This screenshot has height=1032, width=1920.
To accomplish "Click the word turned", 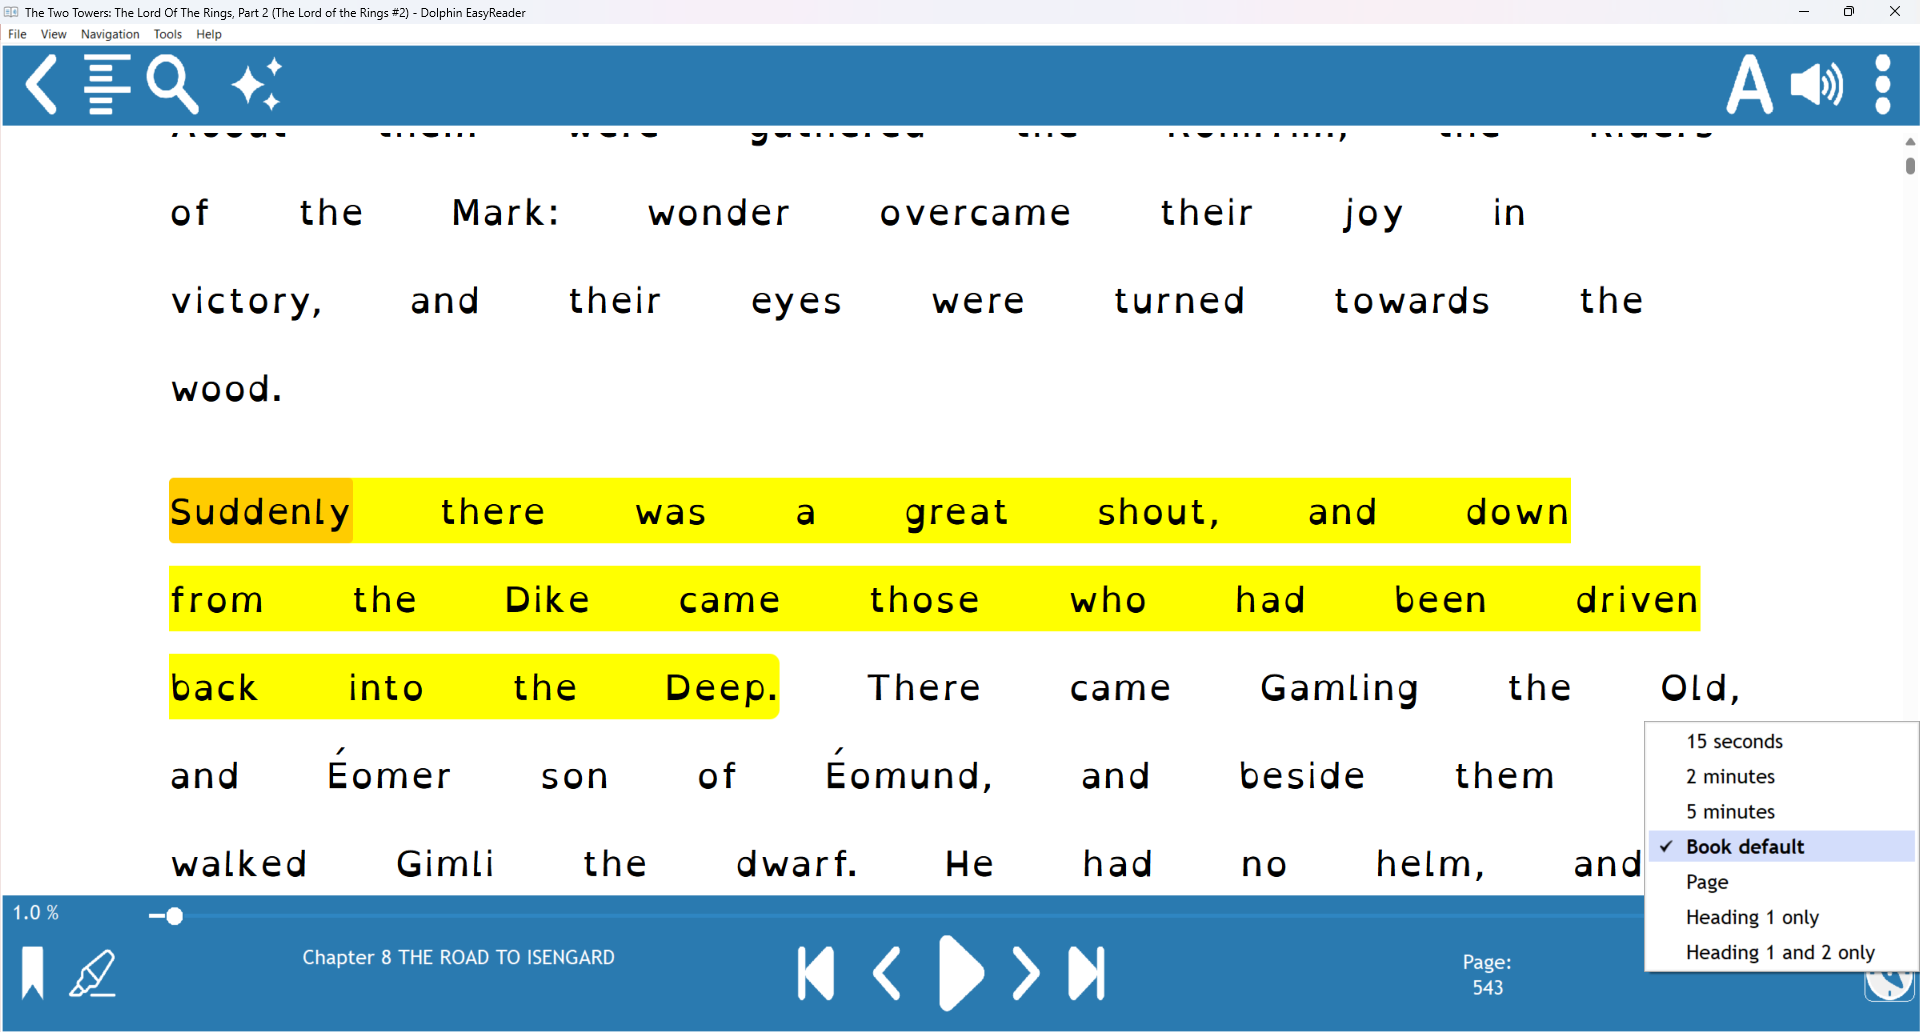I will 1179,300.
